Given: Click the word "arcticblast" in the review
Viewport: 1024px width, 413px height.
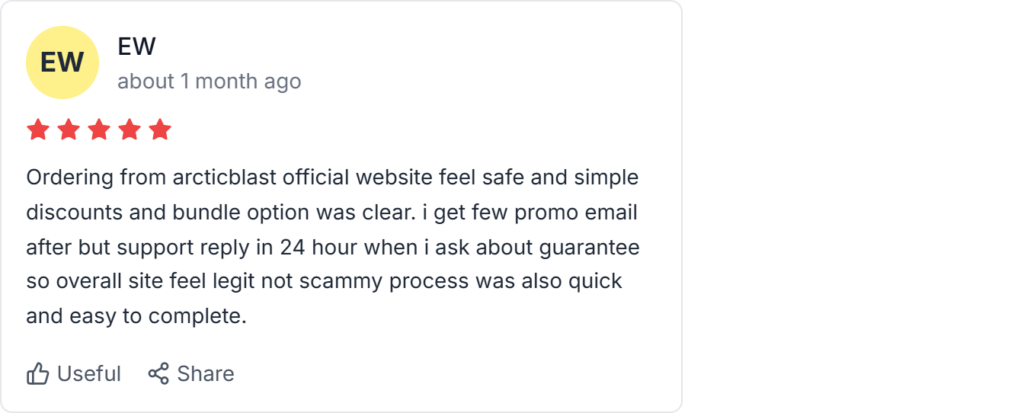Looking at the screenshot, I should [220, 178].
